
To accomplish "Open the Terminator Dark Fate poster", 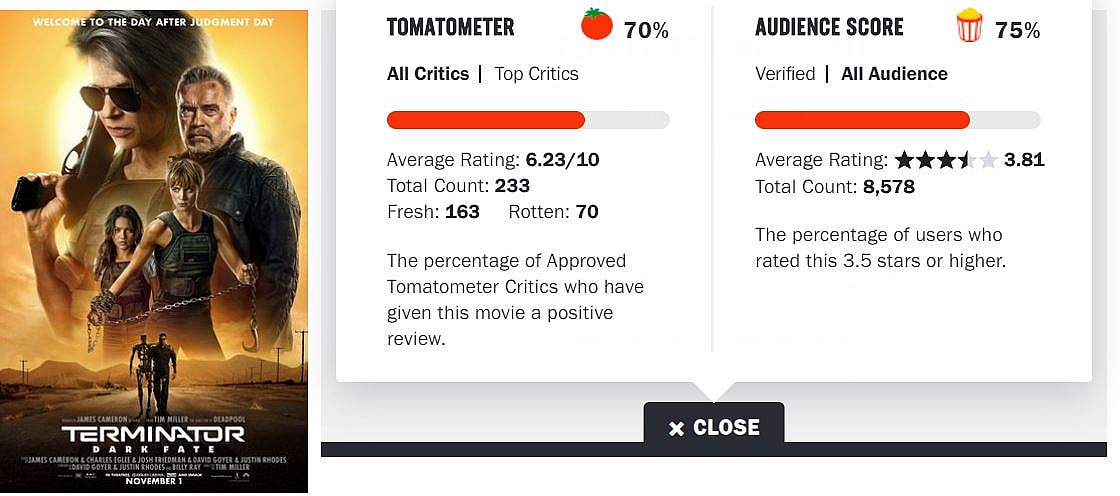I will pyautogui.click(x=154, y=250).
